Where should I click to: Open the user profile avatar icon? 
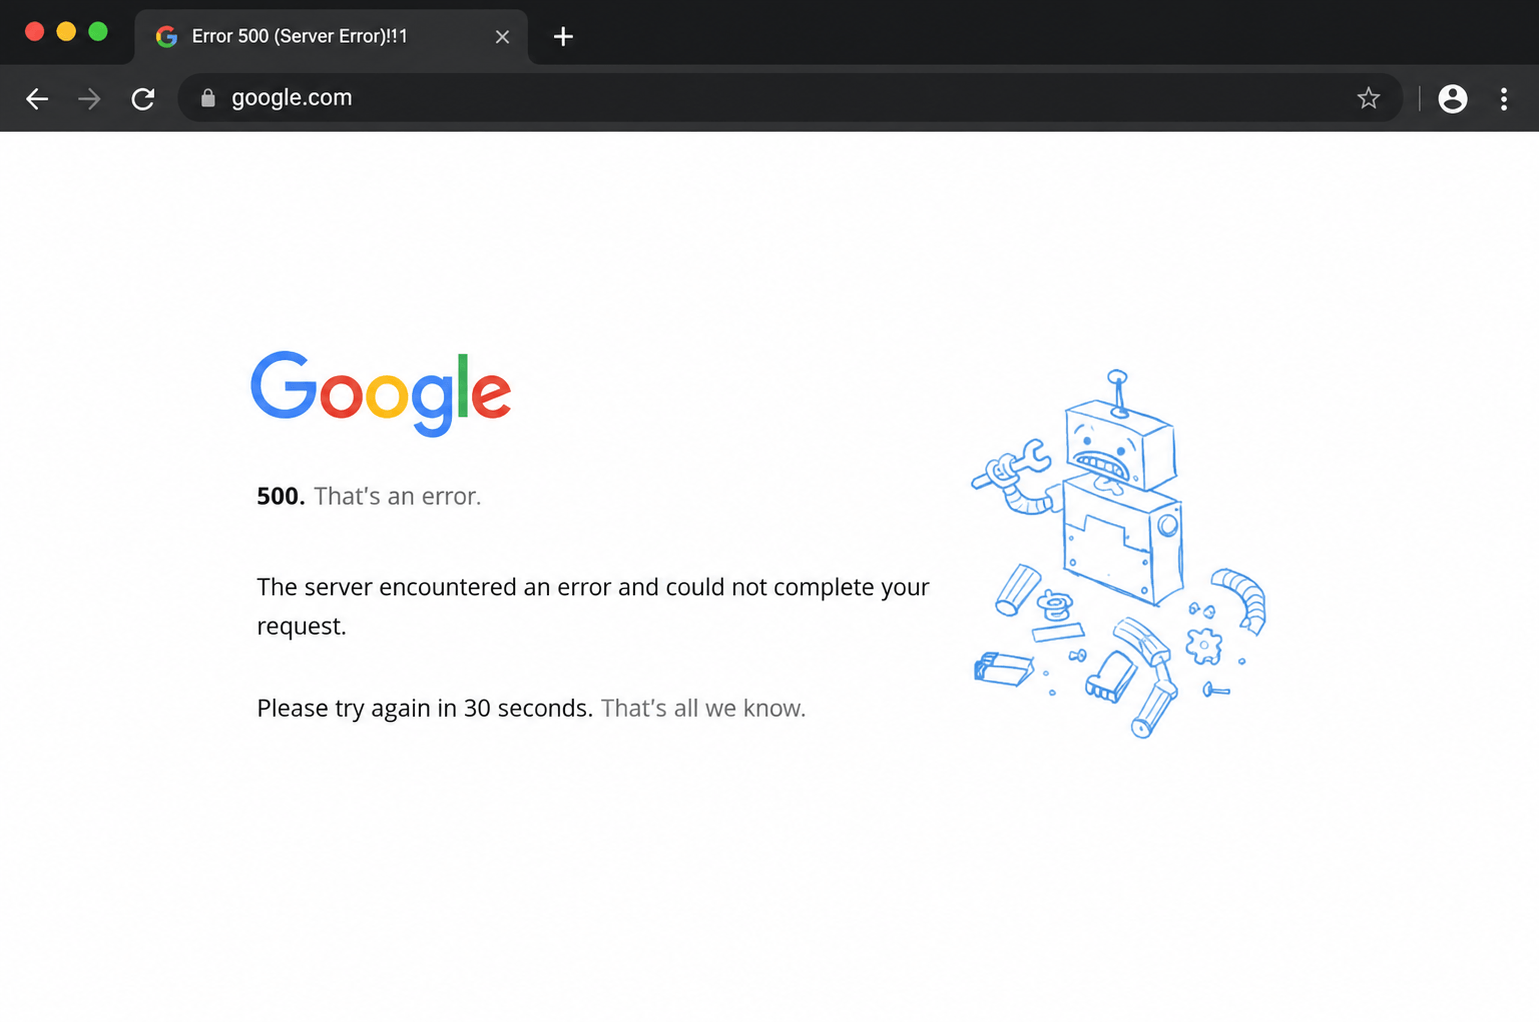point(1452,98)
